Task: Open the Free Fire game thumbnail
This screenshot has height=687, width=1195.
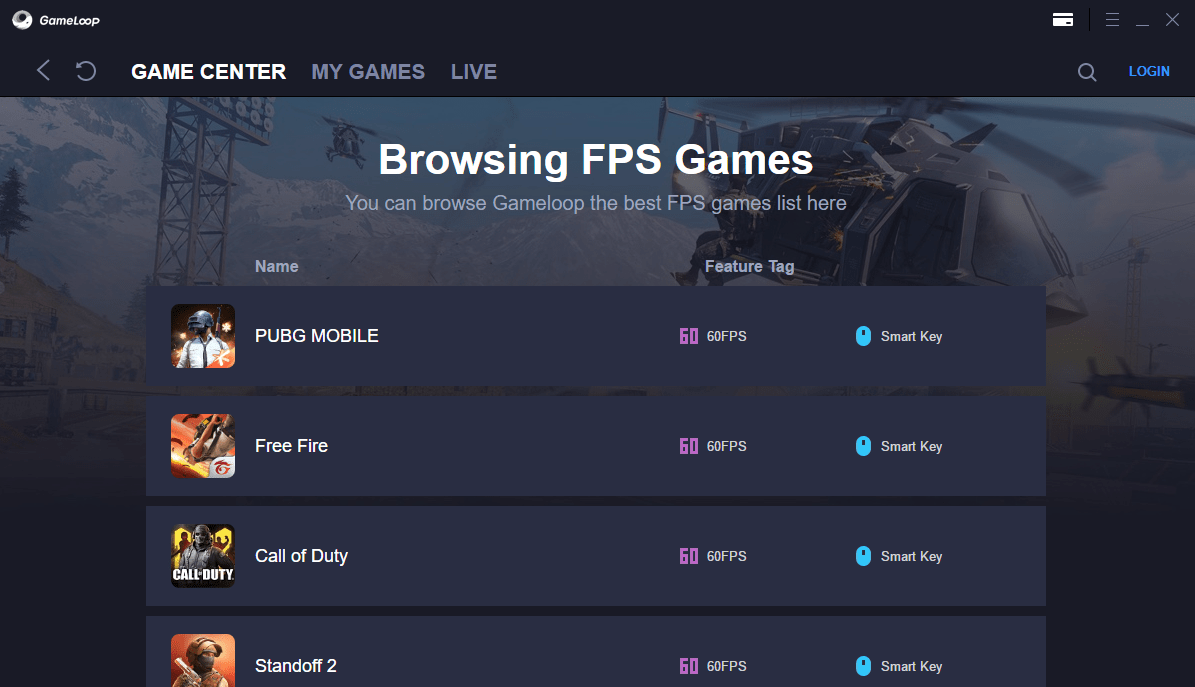Action: [203, 446]
